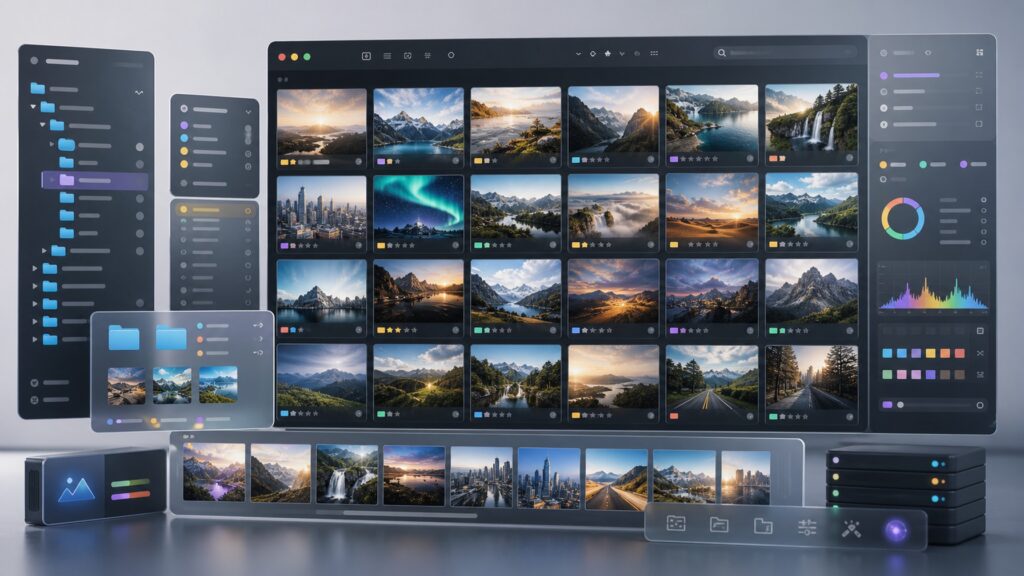This screenshot has width=1024, height=576.
Task: Expand the chevron atop the small colored-dot list panel
Action: pyautogui.click(x=248, y=112)
